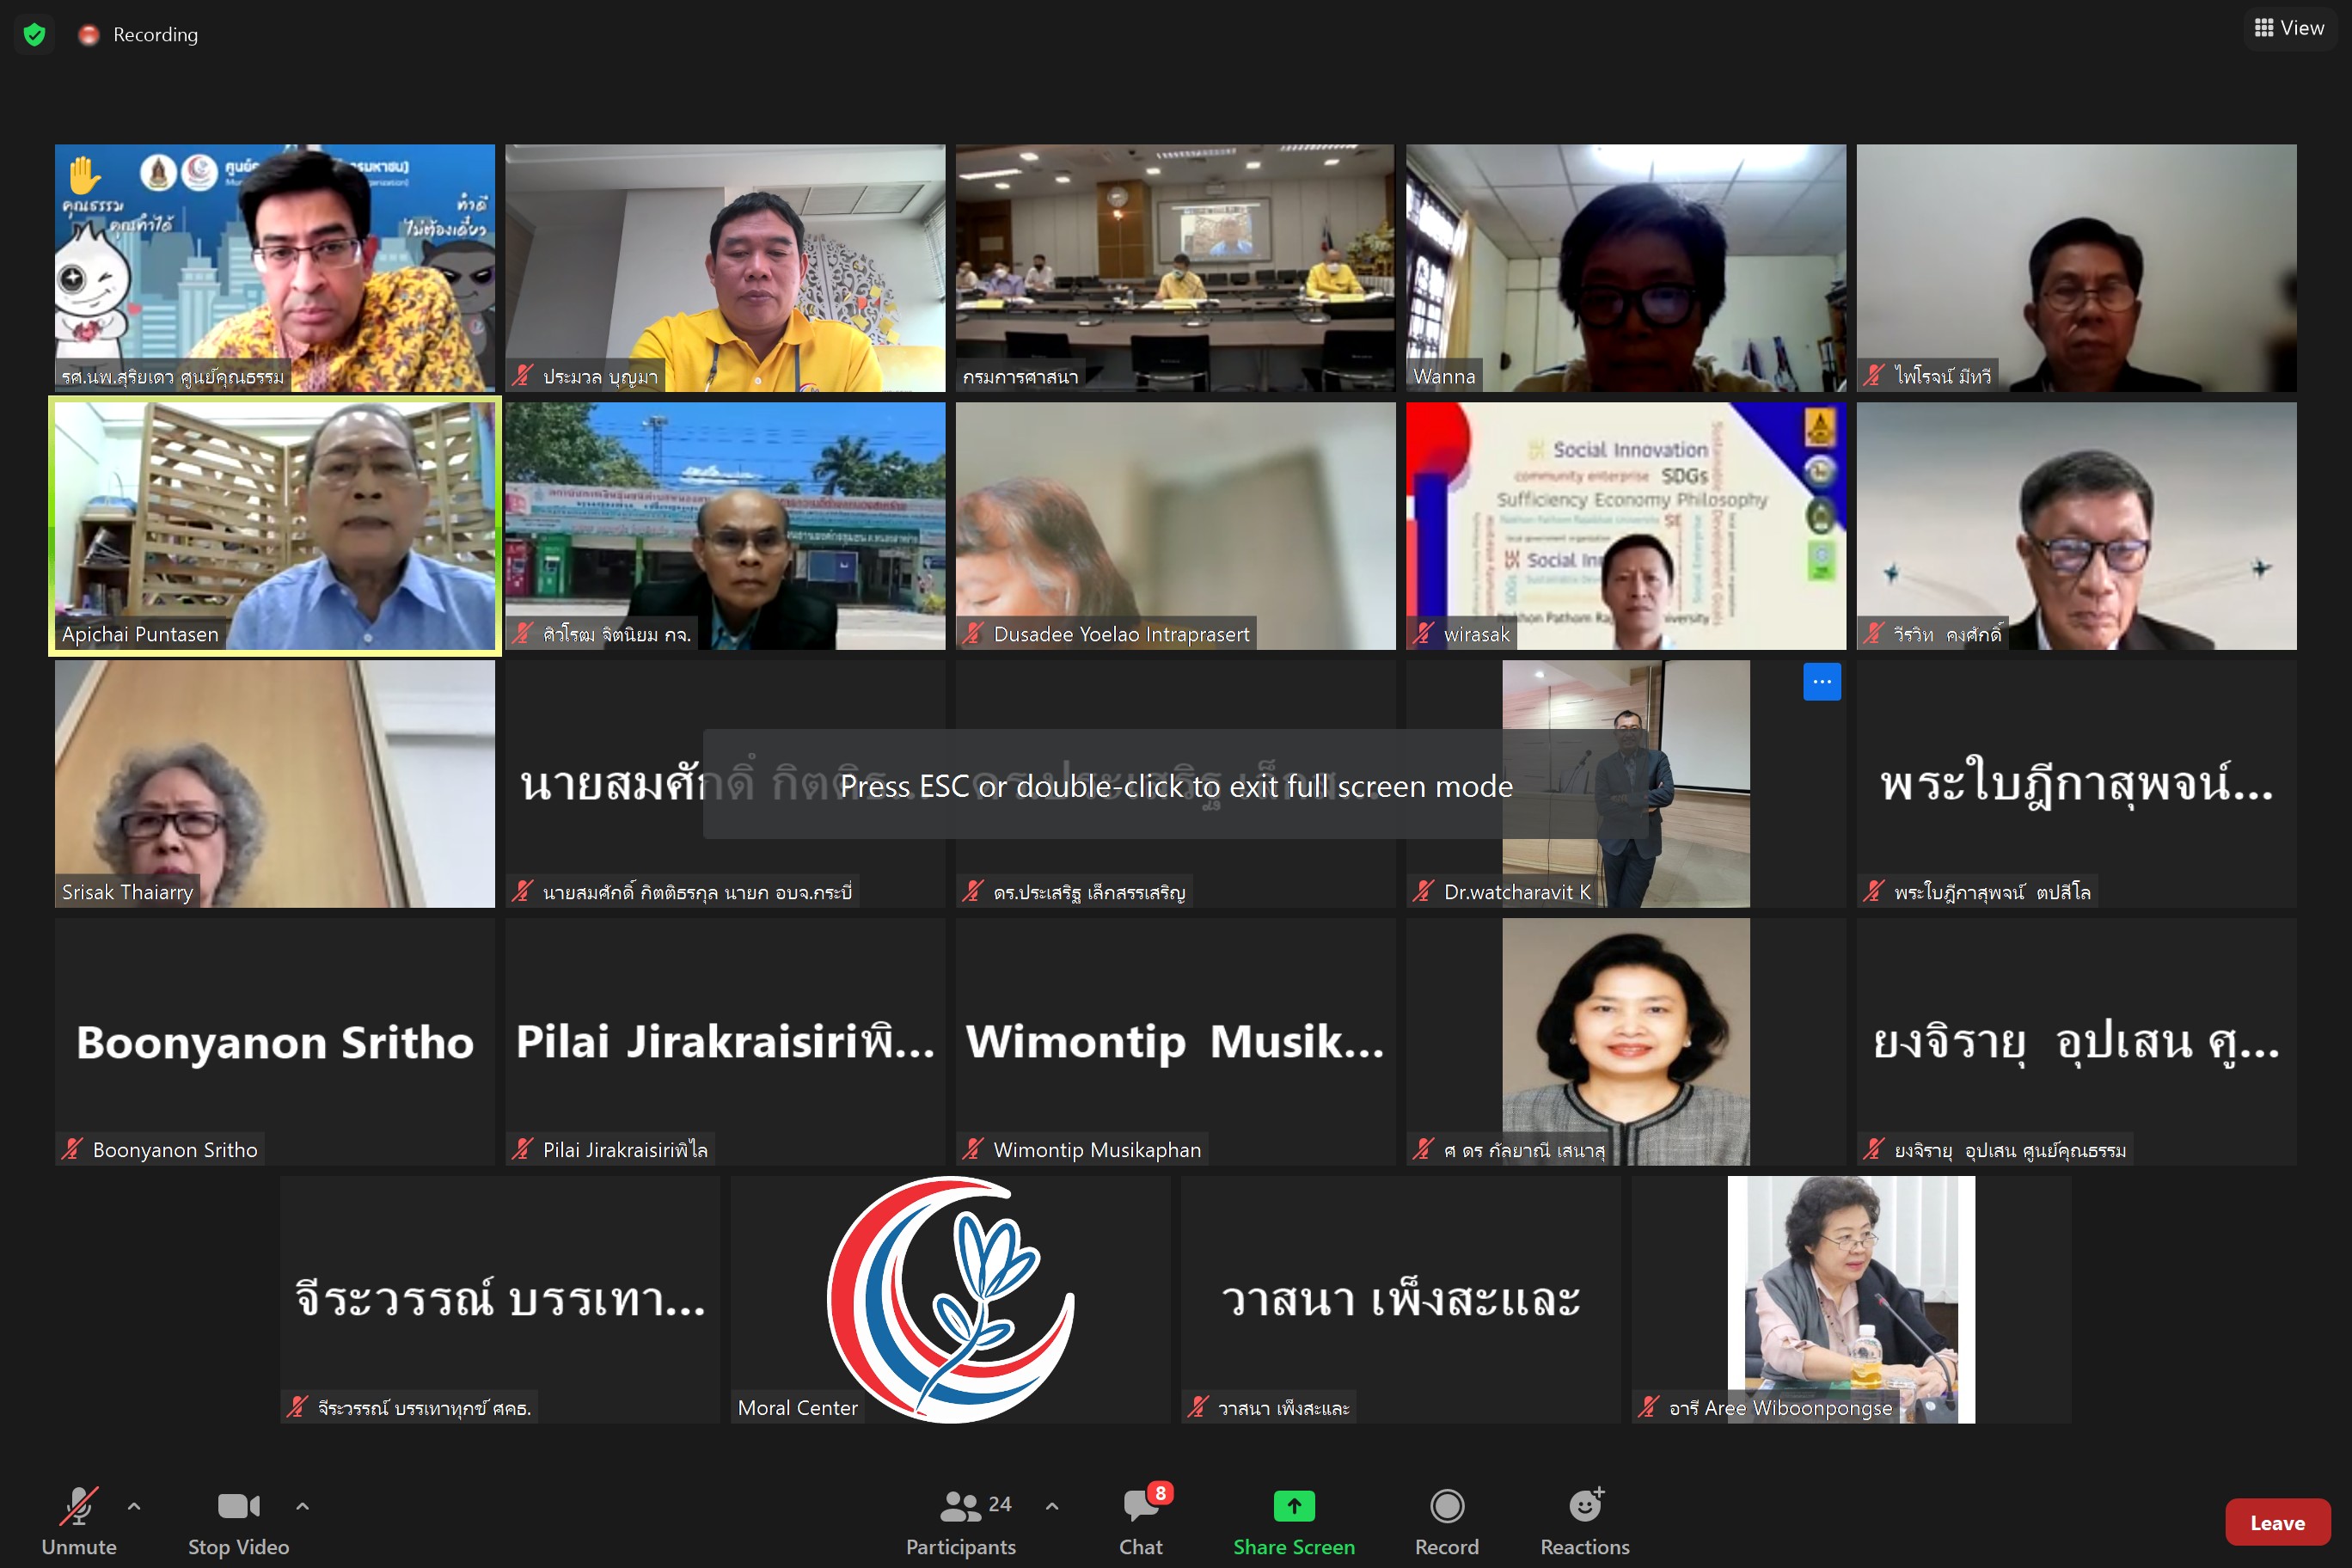Click the blue more options button on Dr.watcharavit tile

click(1822, 682)
